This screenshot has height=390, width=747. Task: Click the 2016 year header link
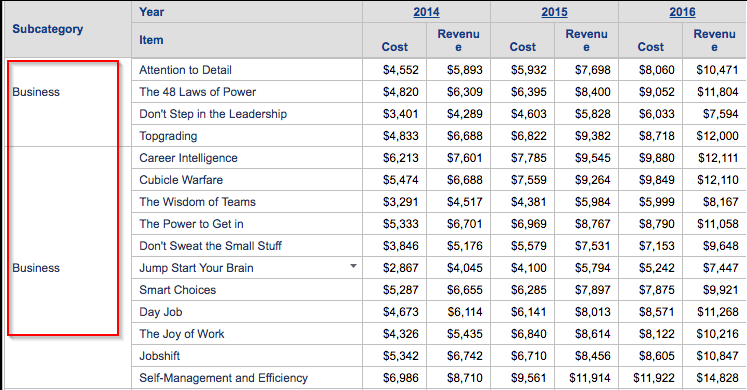[x=682, y=12]
